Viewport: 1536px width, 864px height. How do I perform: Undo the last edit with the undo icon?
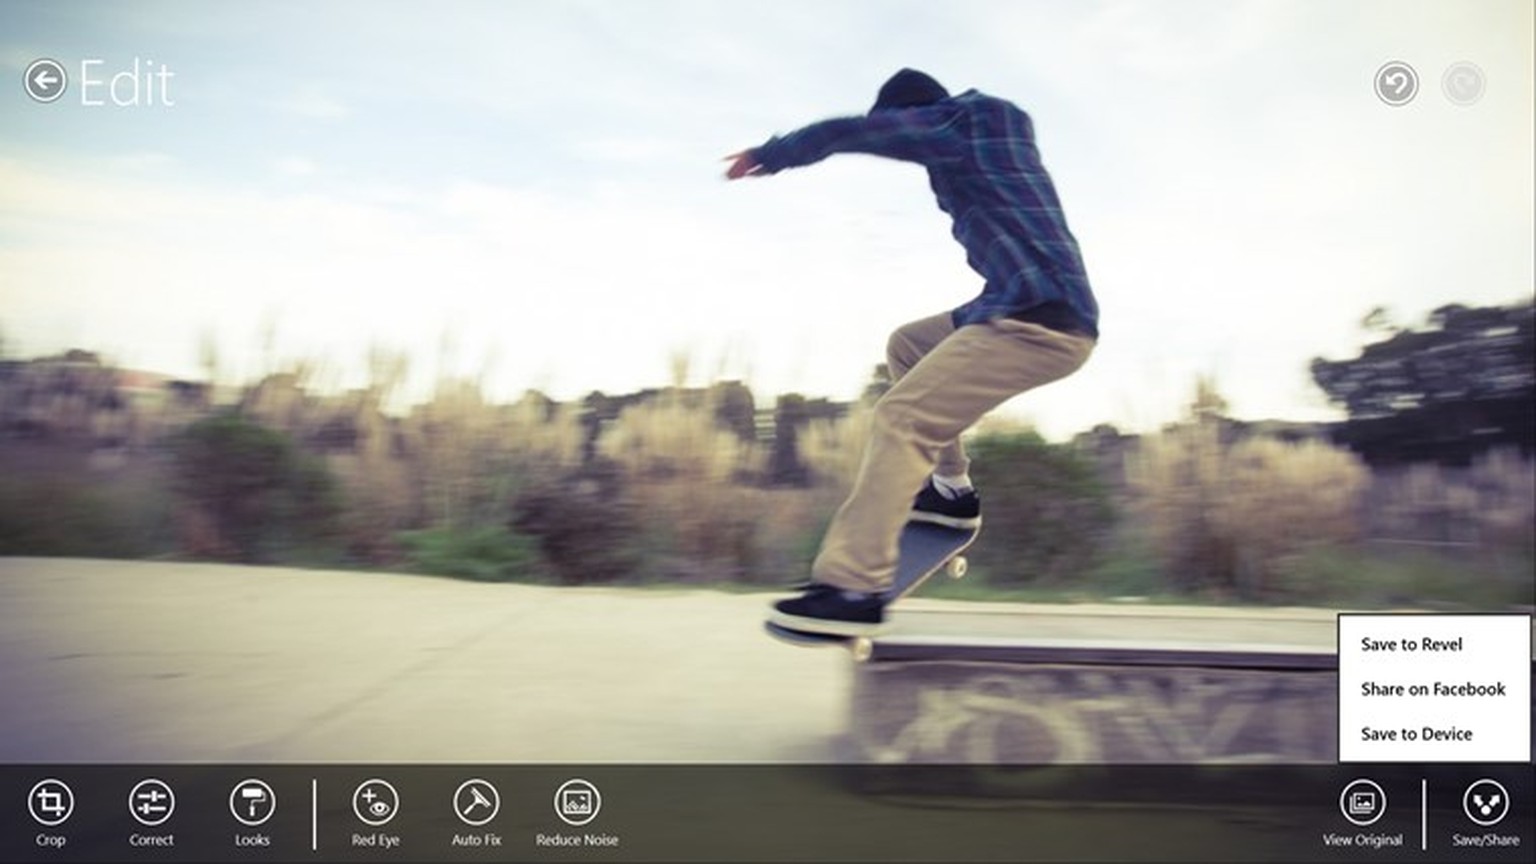[x=1395, y=84]
